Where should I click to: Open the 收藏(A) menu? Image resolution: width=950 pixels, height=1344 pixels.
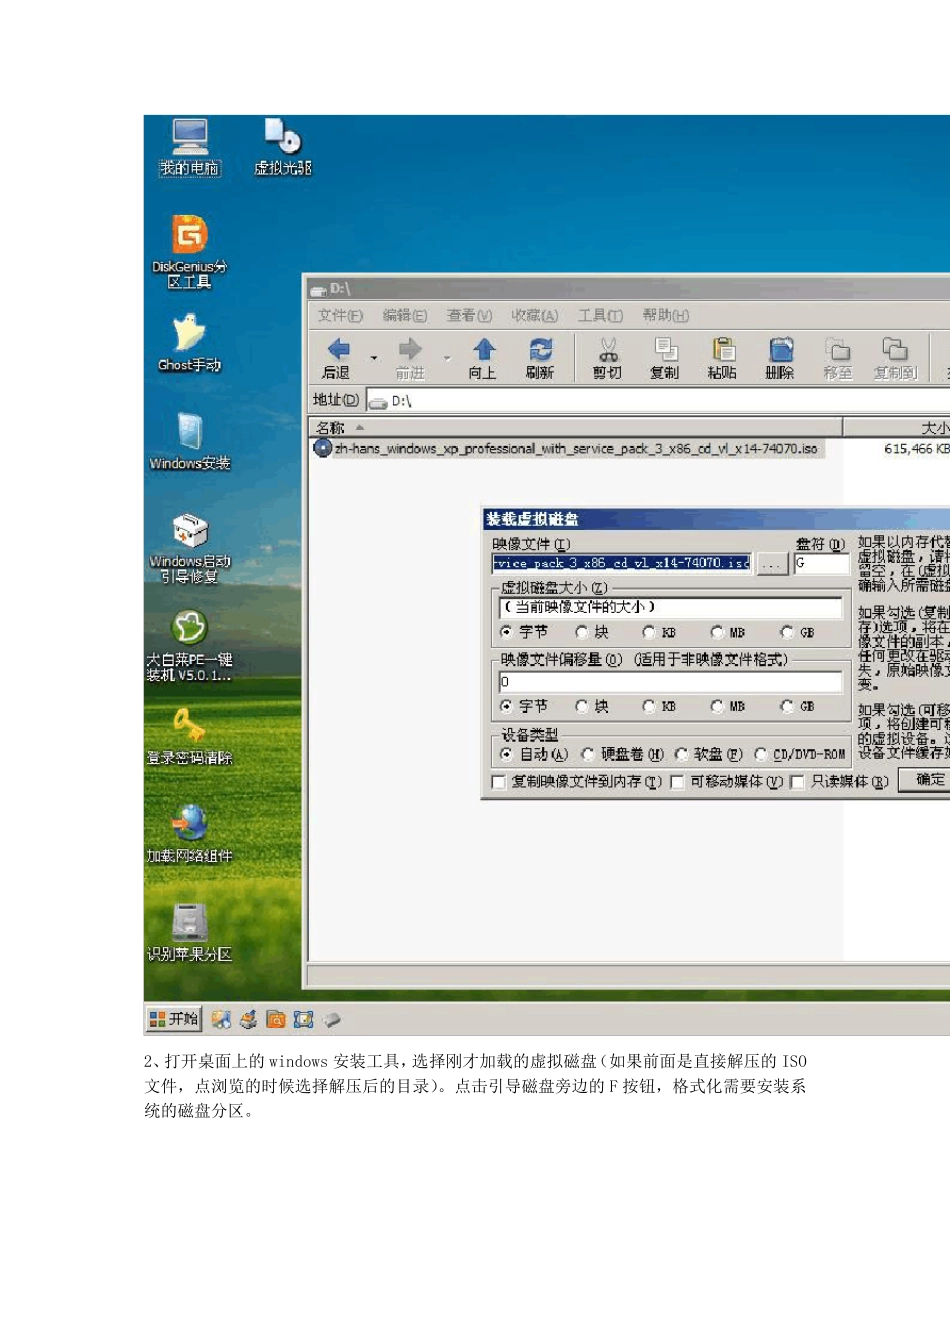[534, 315]
